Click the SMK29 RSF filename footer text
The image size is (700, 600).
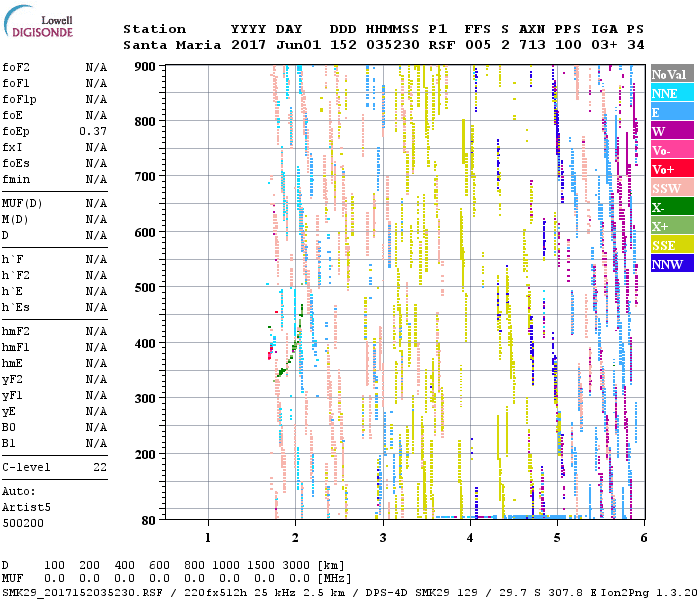82,593
